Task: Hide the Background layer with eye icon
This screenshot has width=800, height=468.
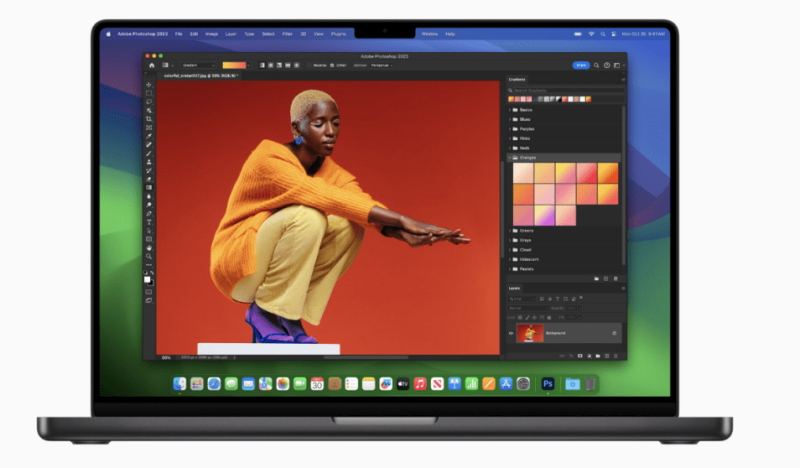Action: (511, 333)
